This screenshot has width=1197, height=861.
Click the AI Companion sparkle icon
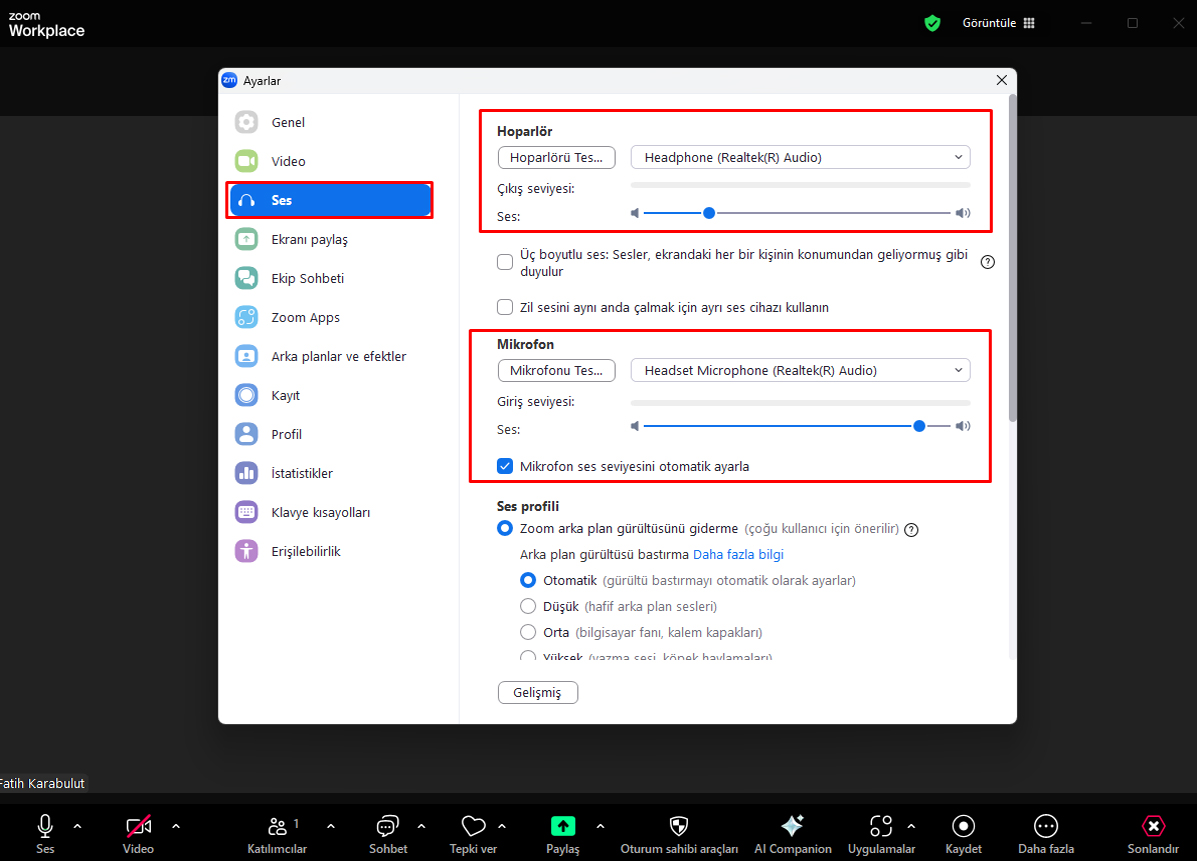click(x=792, y=826)
